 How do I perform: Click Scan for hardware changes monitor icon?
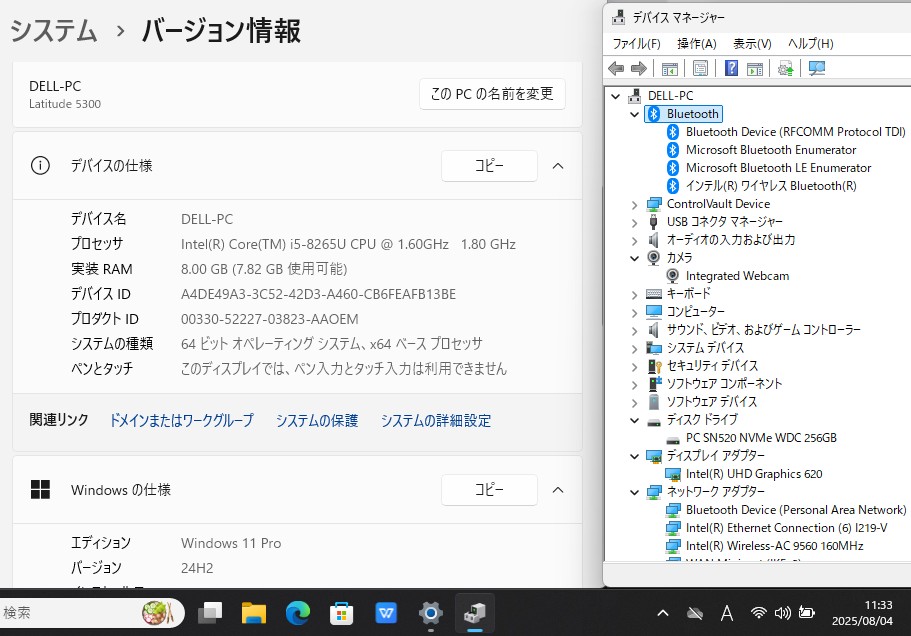pos(817,69)
